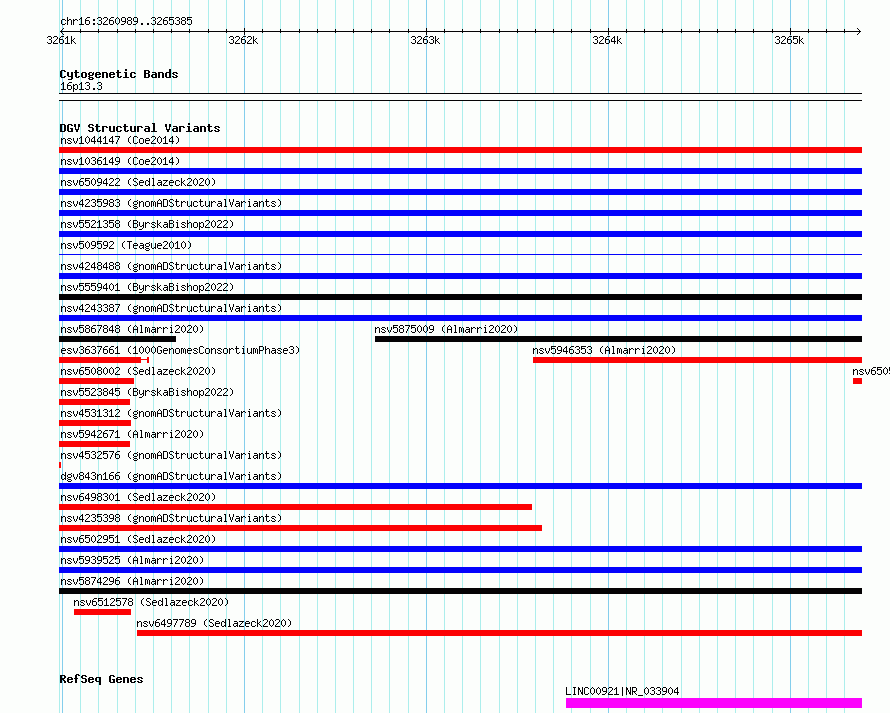The height and width of the screenshot is (713, 890).
Task: Click the 3263k ruler tick label
Action: pyautogui.click(x=425, y=40)
